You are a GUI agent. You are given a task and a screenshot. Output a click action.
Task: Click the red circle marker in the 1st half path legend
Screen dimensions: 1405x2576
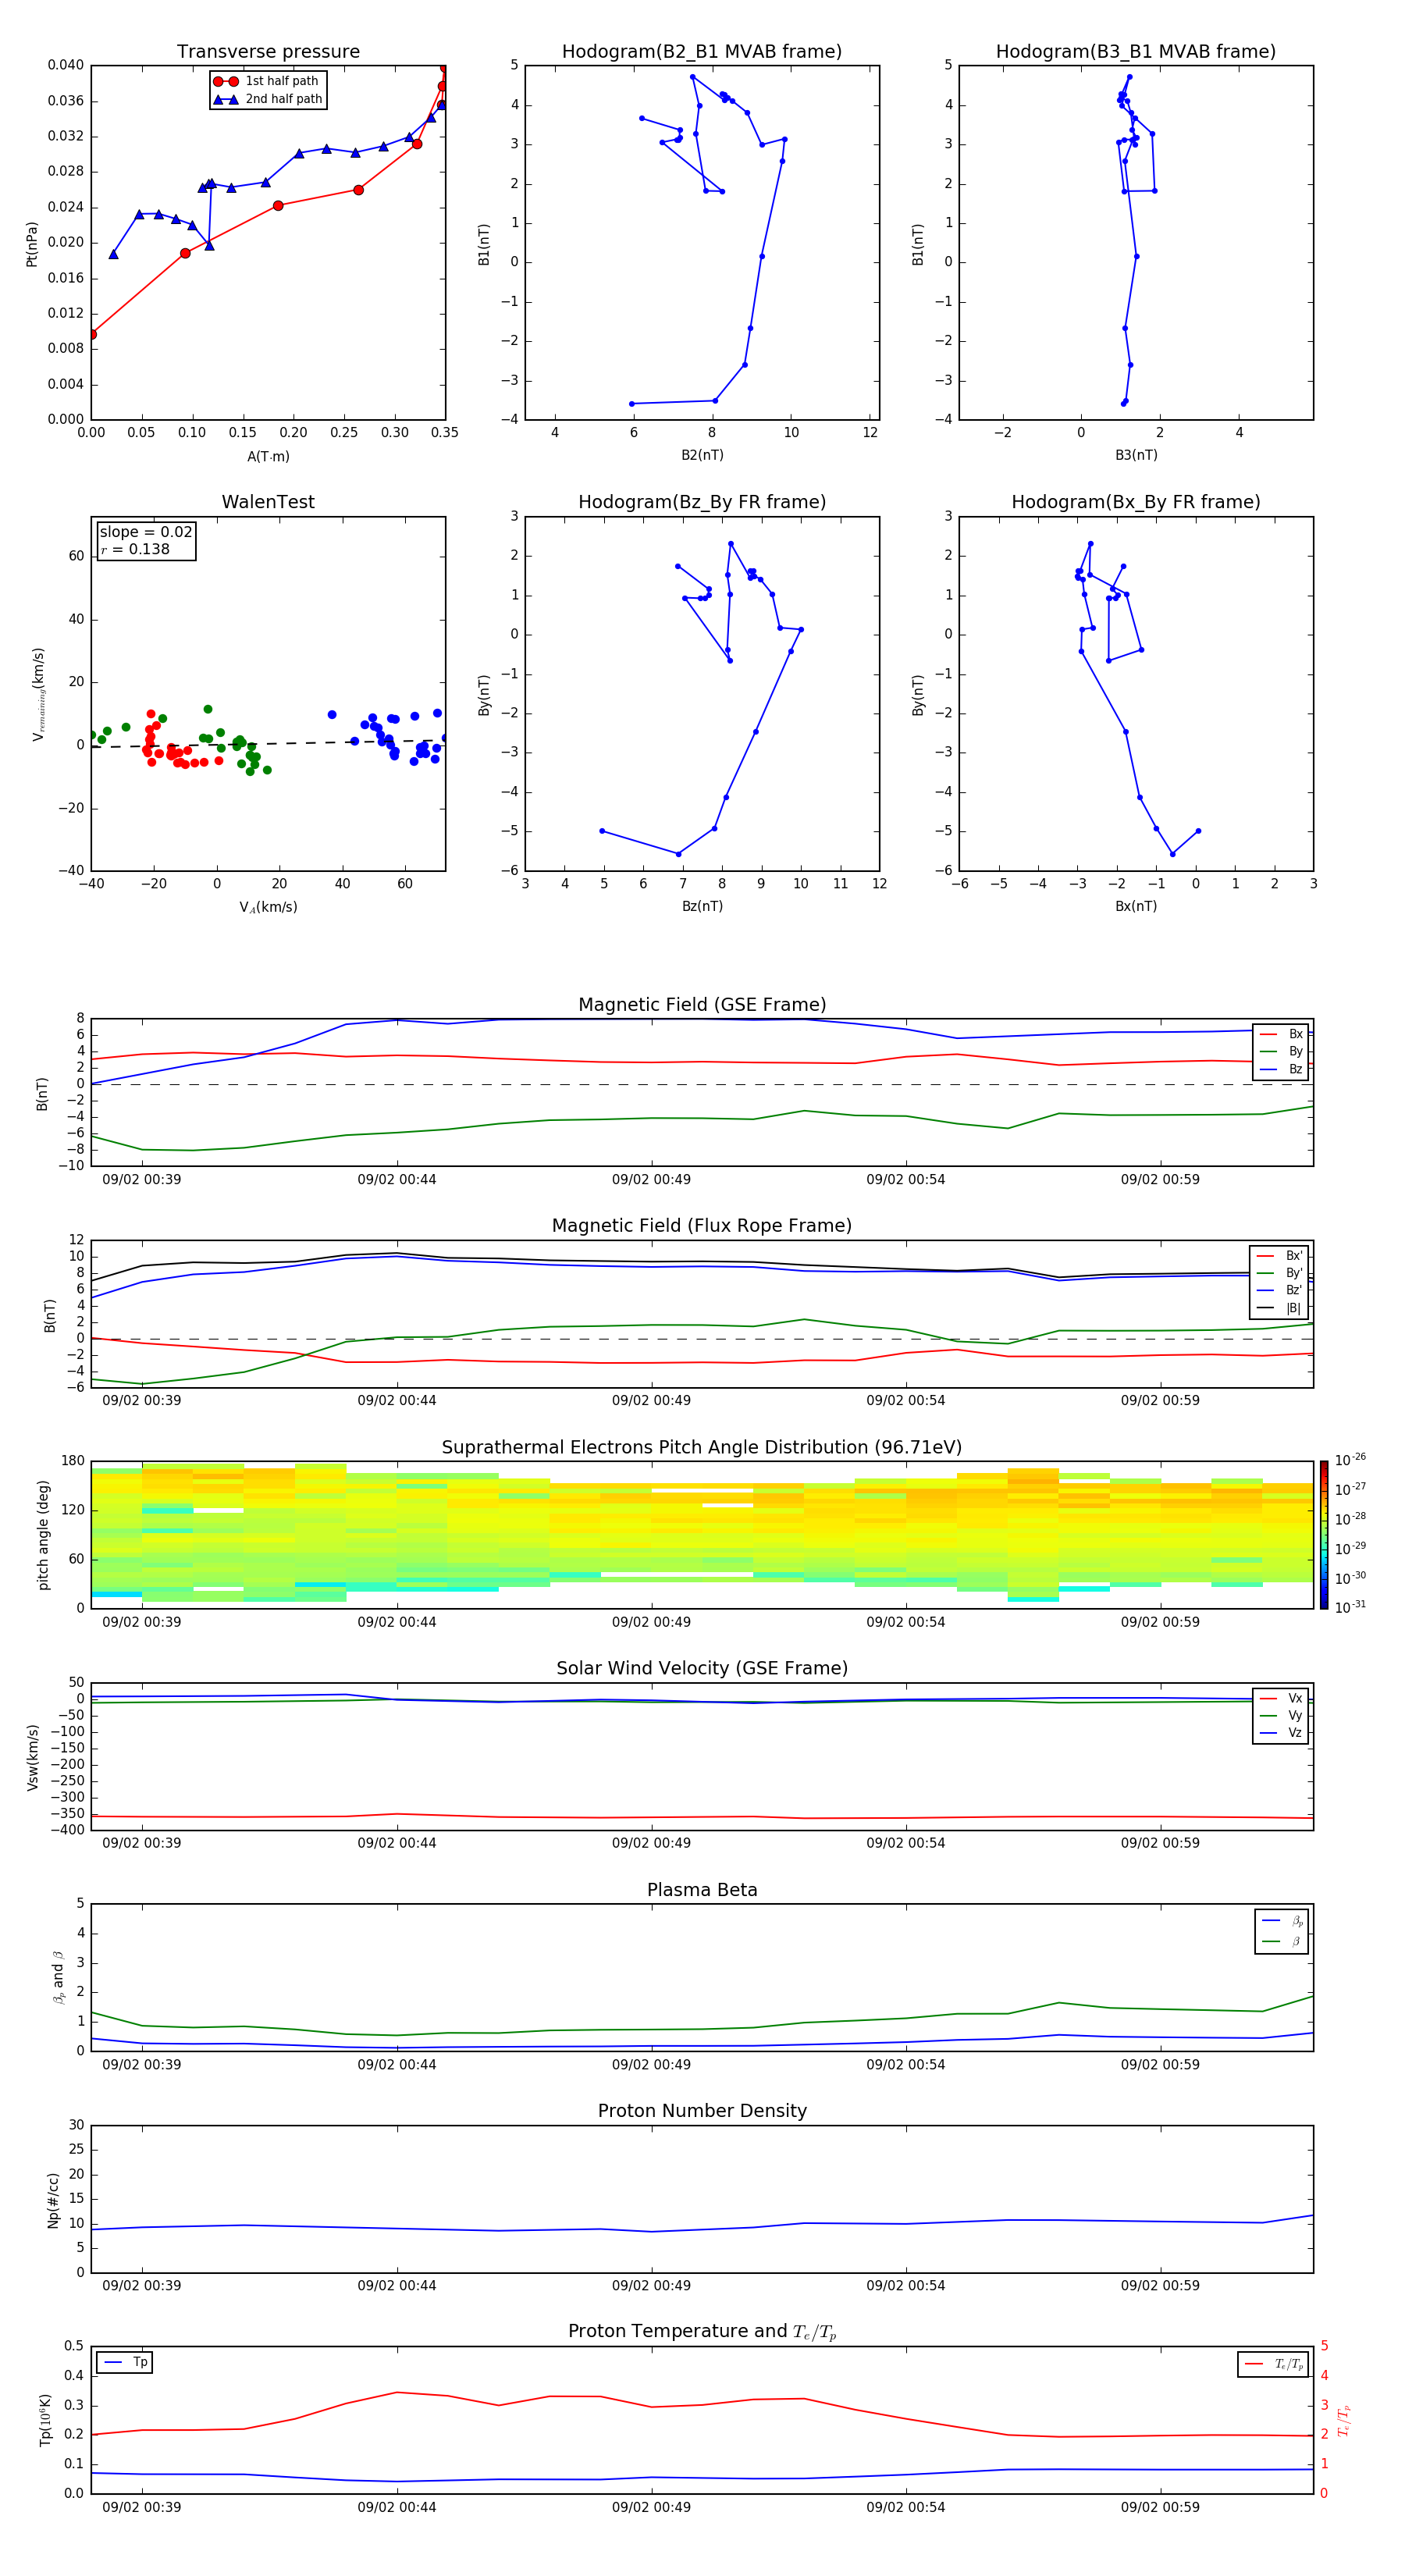(225, 81)
